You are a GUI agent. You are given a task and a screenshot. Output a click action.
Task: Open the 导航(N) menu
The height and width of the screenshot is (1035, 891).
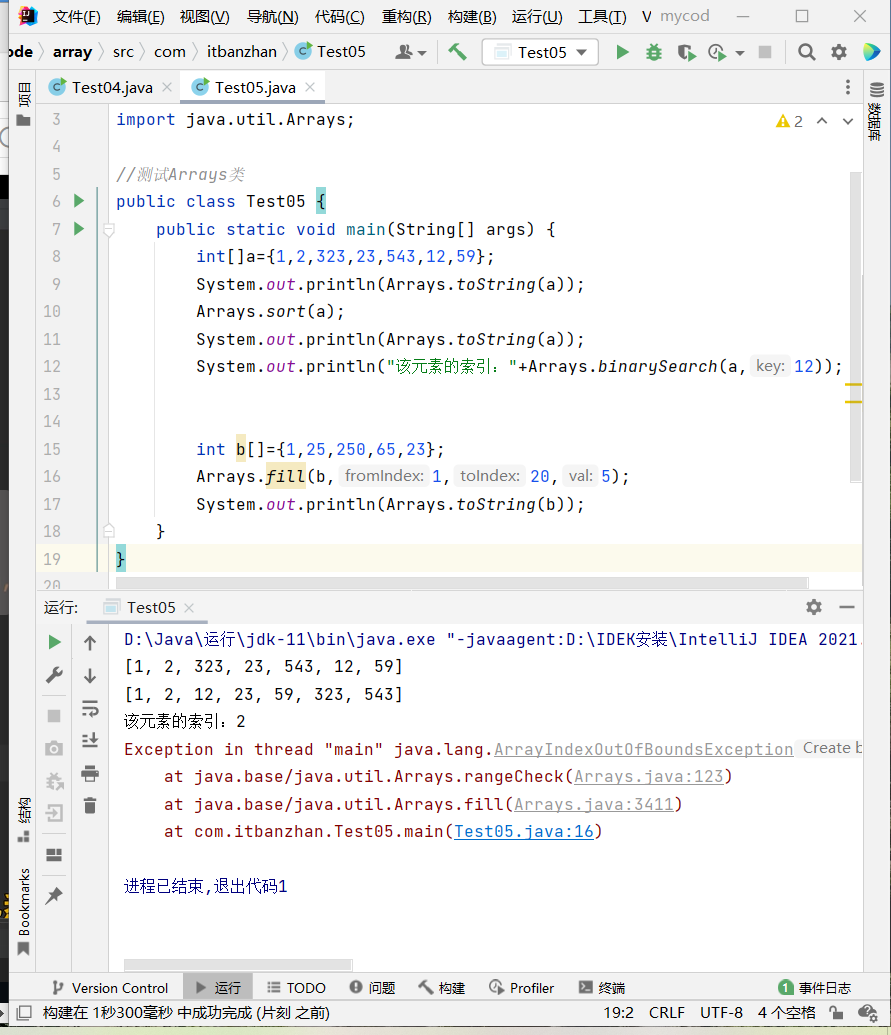point(273,17)
